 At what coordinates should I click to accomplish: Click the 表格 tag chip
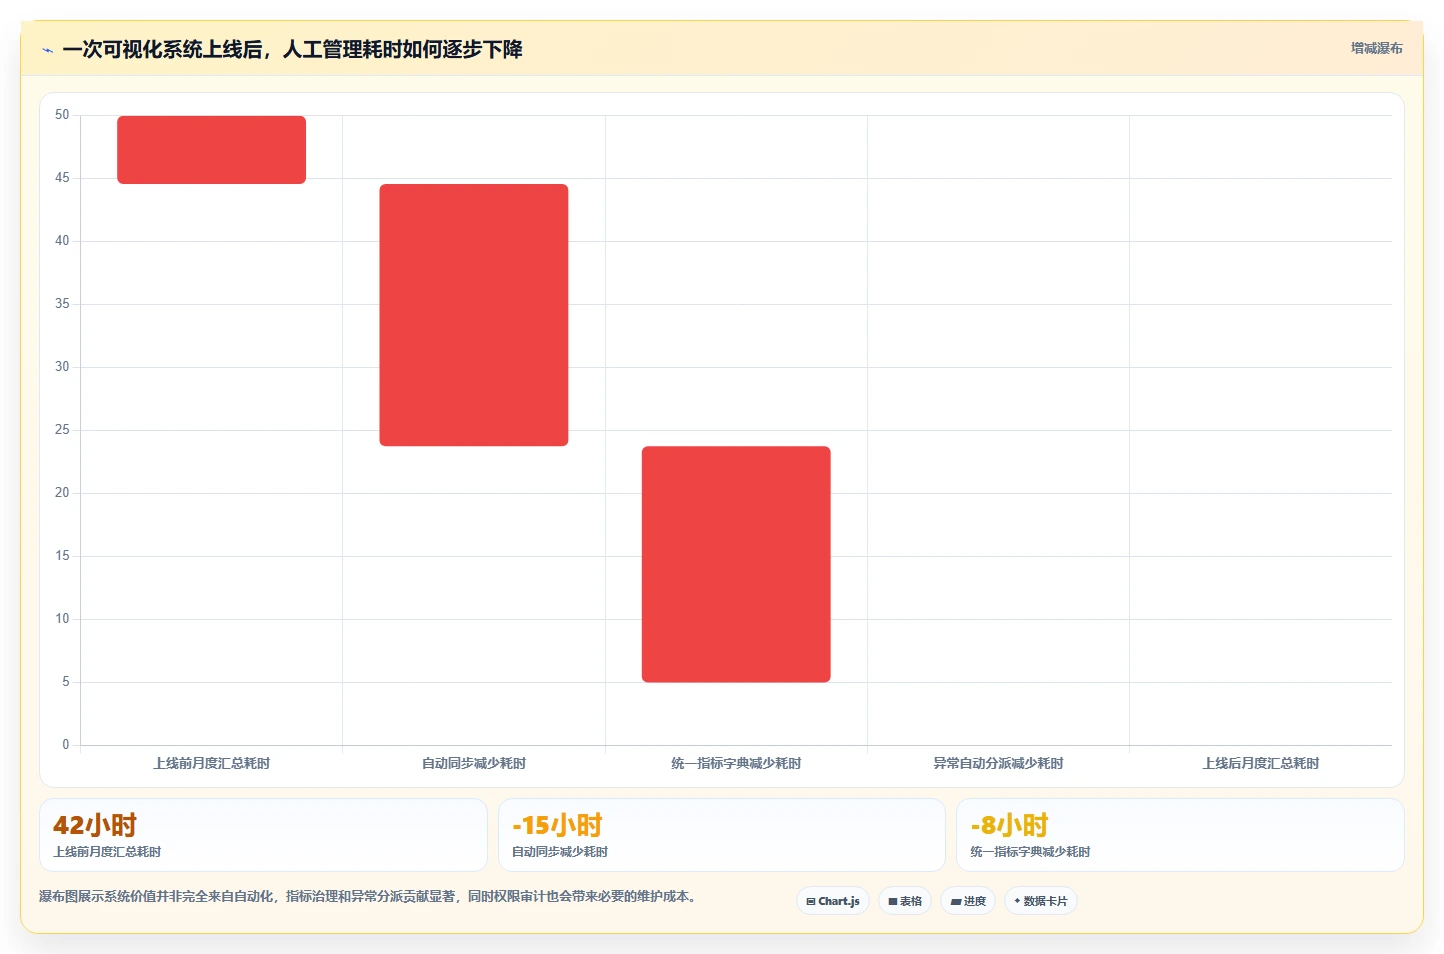(x=905, y=901)
